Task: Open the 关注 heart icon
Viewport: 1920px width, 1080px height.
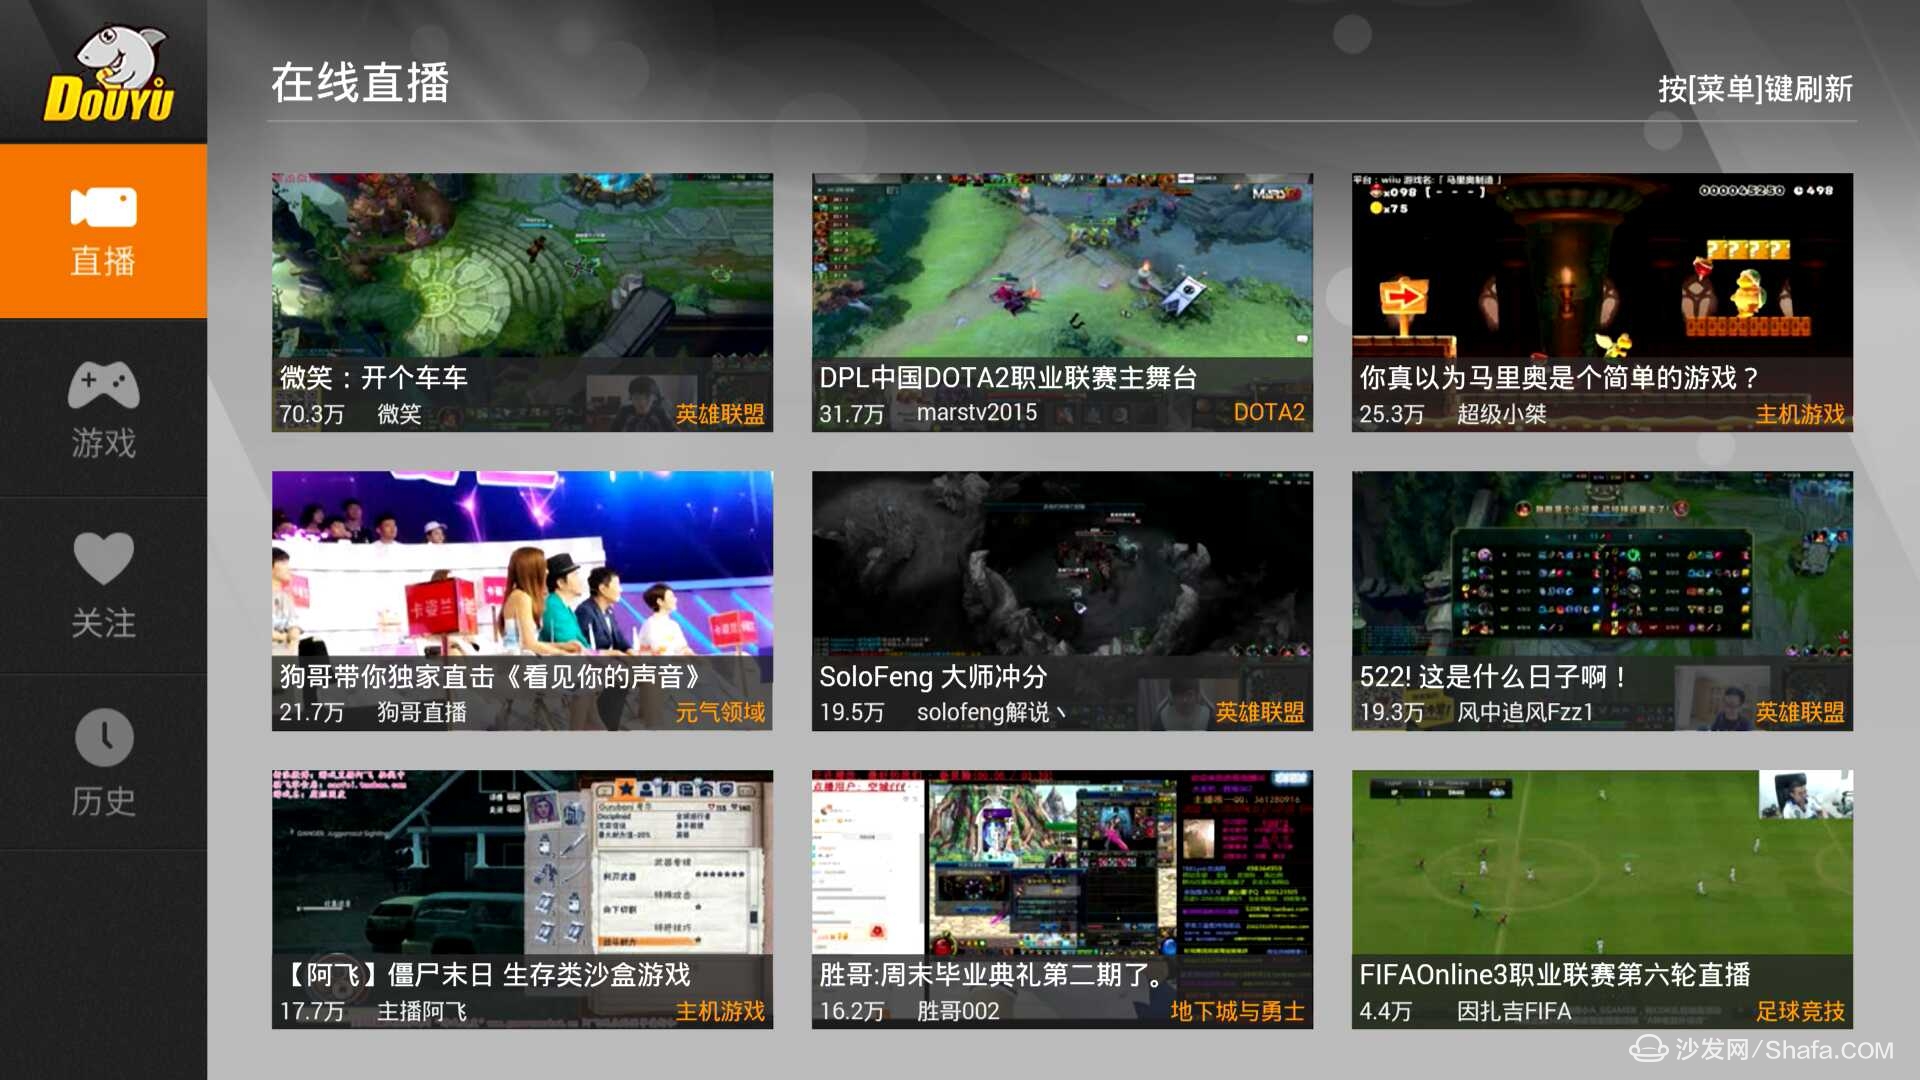Action: pyautogui.click(x=103, y=558)
